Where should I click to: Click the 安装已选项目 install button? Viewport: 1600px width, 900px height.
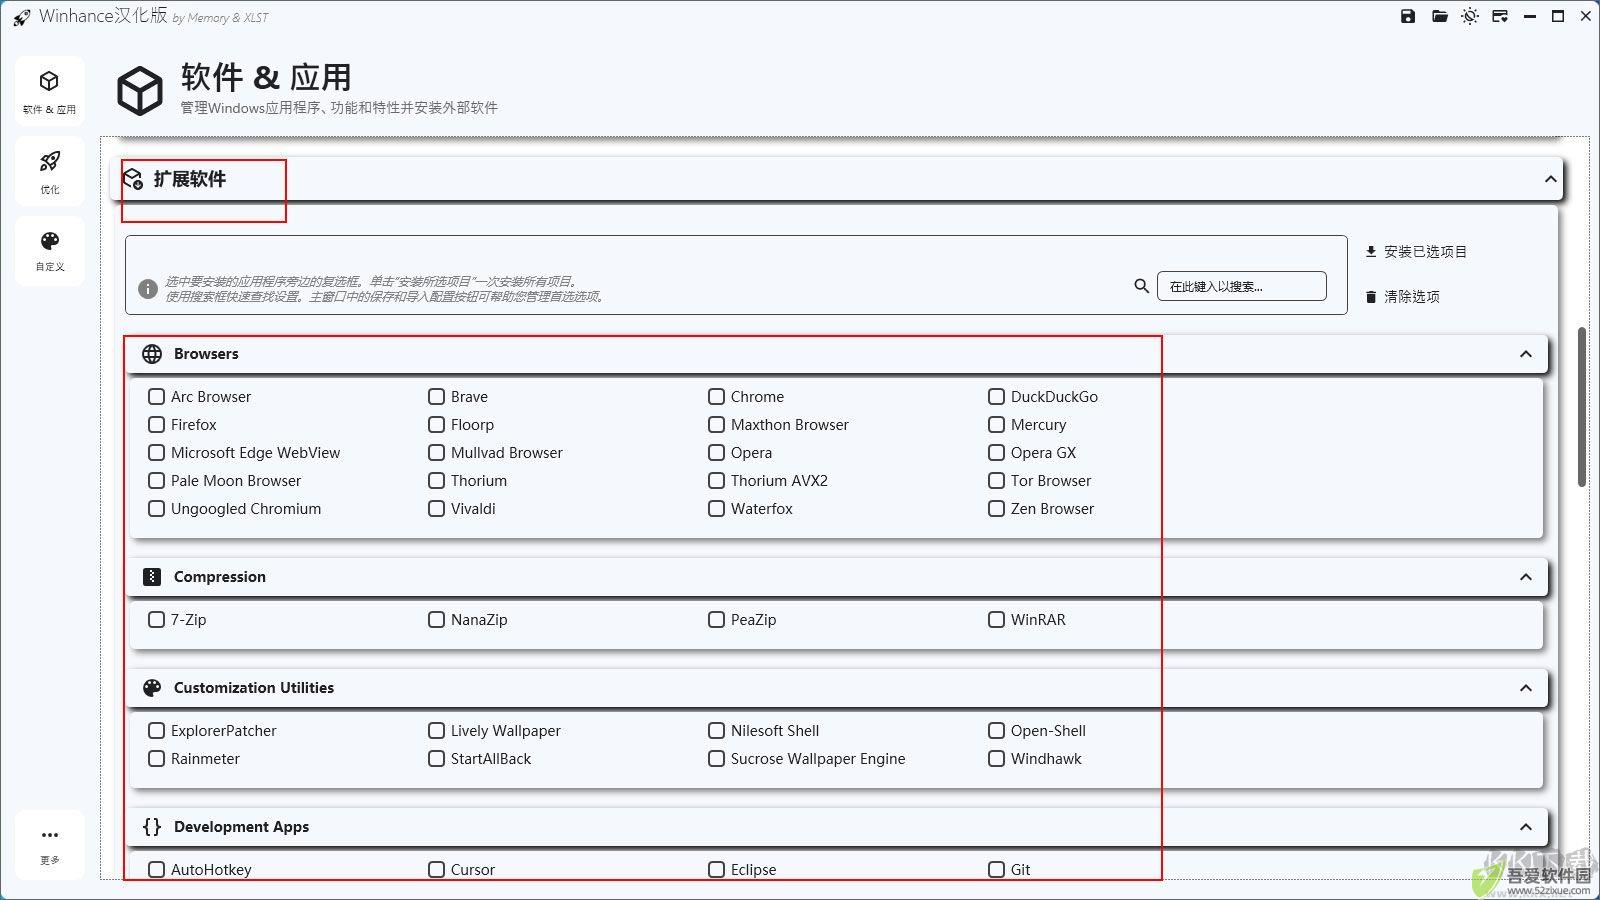(x=1416, y=252)
